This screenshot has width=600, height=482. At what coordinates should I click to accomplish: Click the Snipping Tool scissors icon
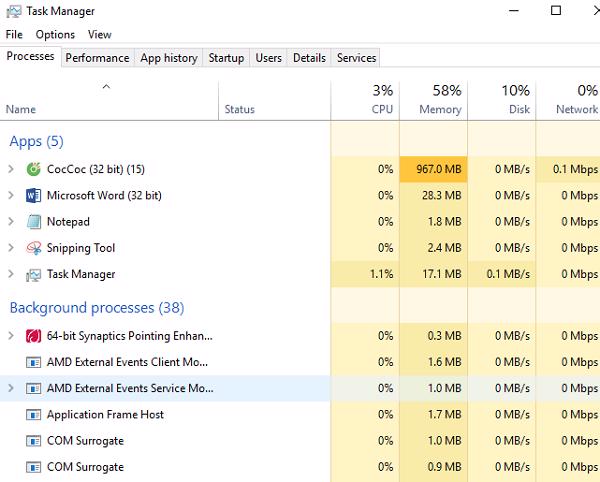[x=33, y=248]
